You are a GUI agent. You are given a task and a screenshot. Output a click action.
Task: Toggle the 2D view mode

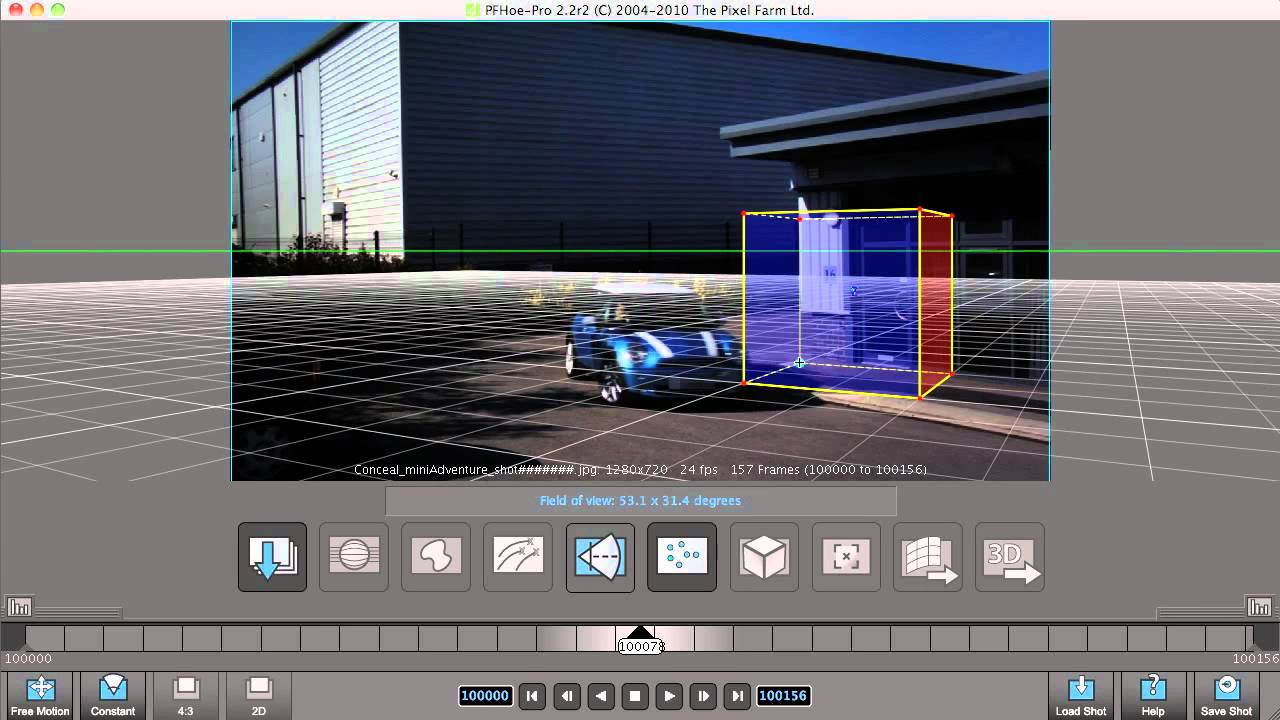(259, 696)
